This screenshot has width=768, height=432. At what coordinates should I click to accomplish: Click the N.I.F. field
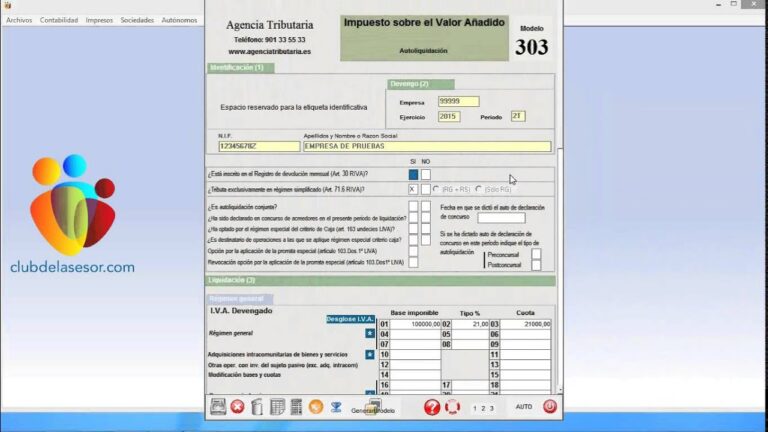click(259, 146)
